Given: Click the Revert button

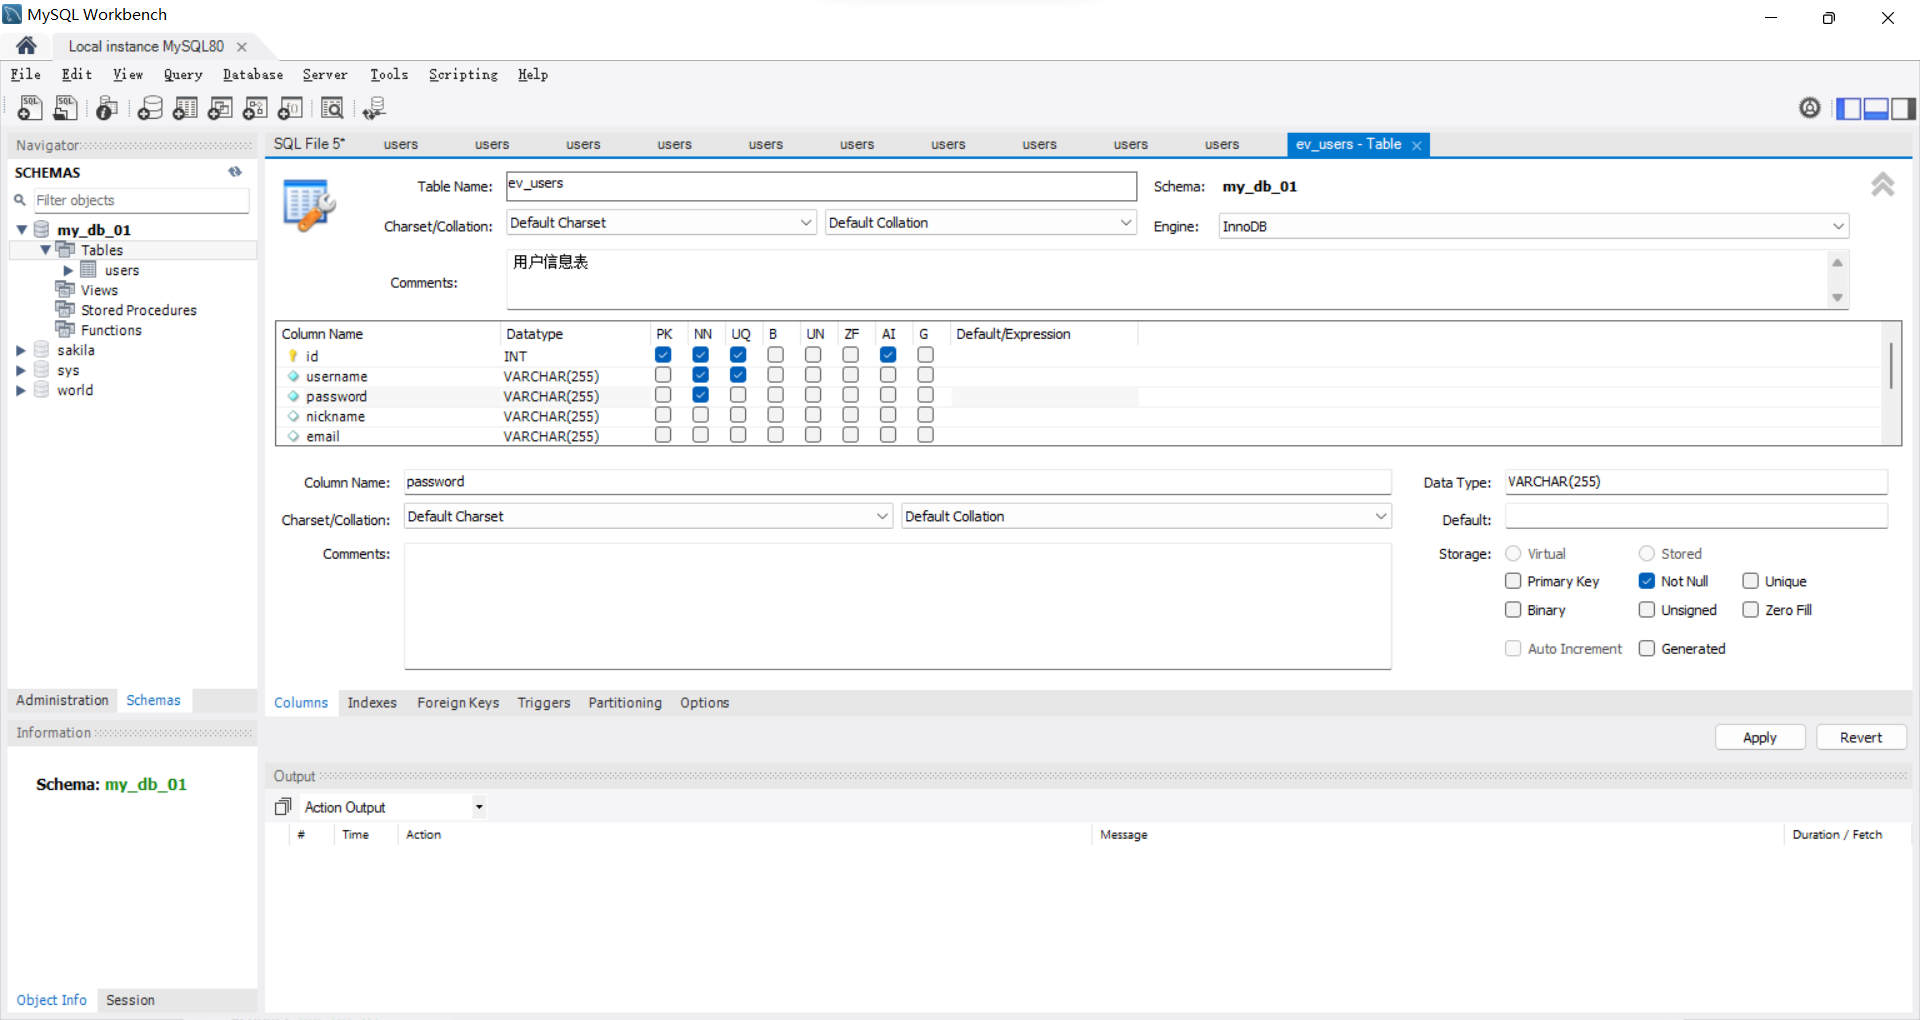Looking at the screenshot, I should [1861, 738].
